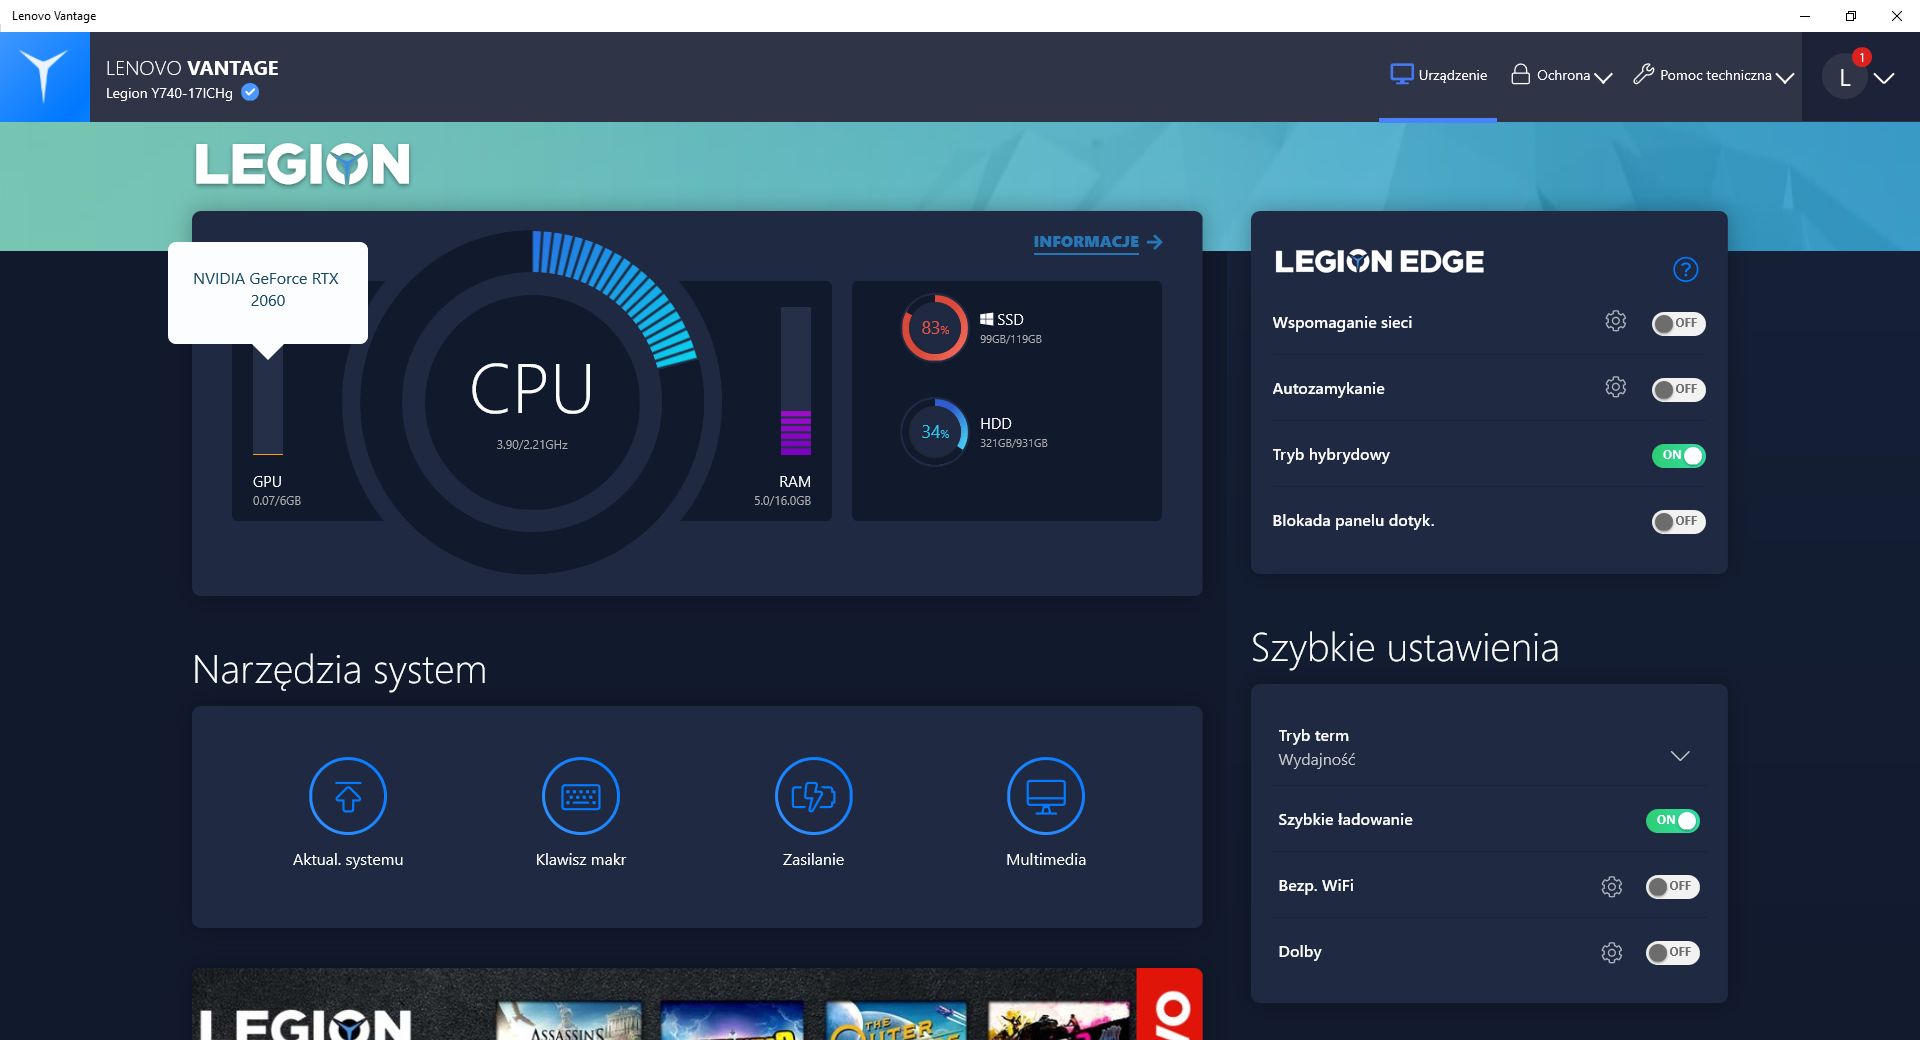Screen dimensions: 1920x1040
Task: Expand the Ochrona menu
Action: pyautogui.click(x=1561, y=75)
